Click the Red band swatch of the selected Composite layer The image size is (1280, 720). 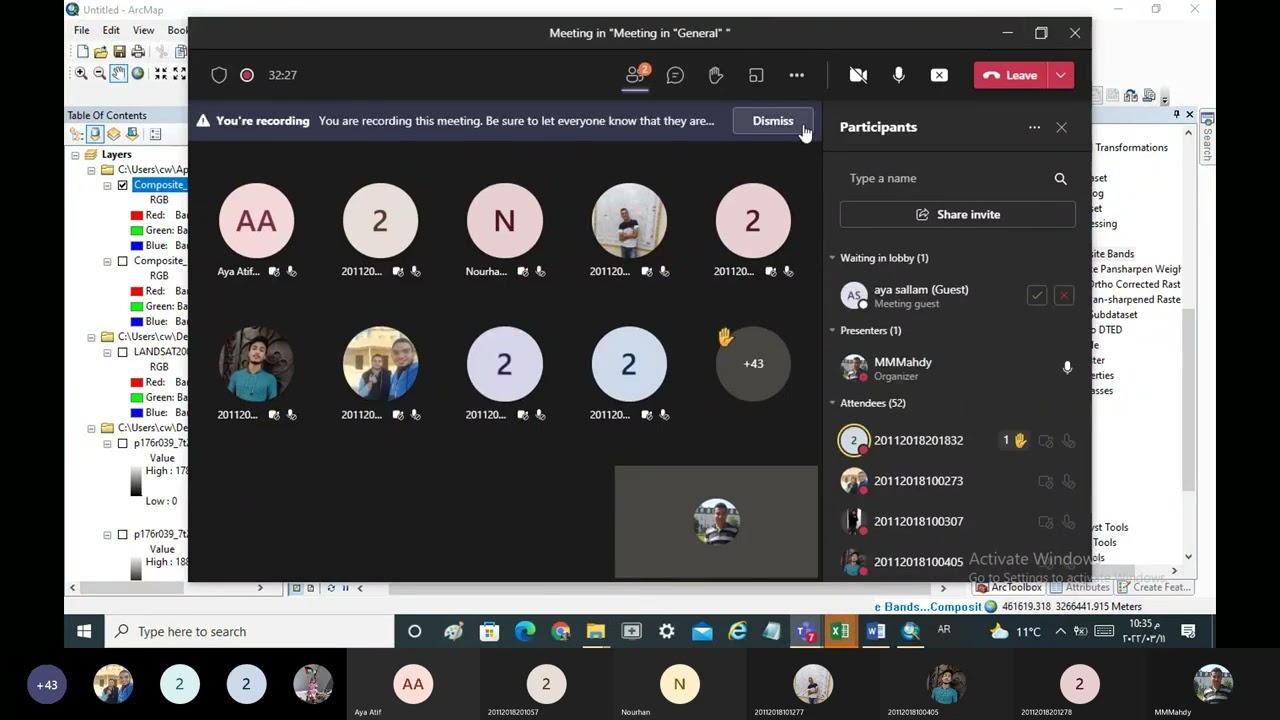coord(137,215)
